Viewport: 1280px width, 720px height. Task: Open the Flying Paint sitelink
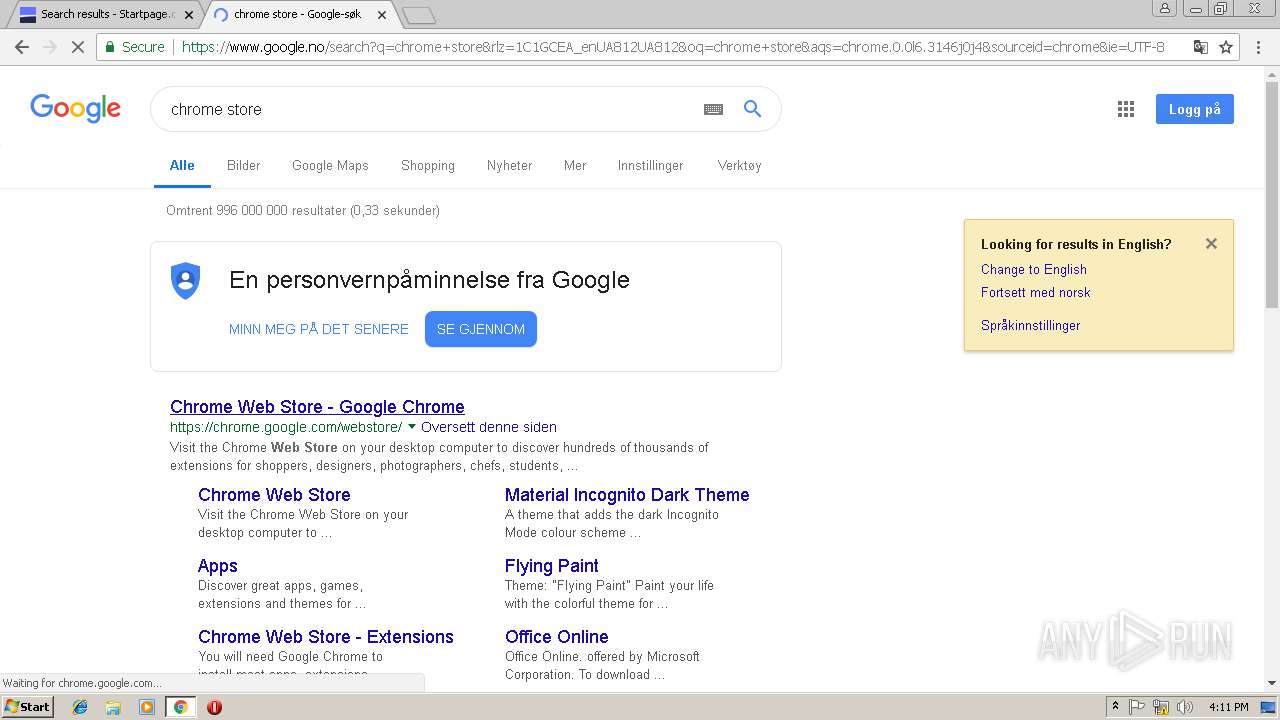552,565
